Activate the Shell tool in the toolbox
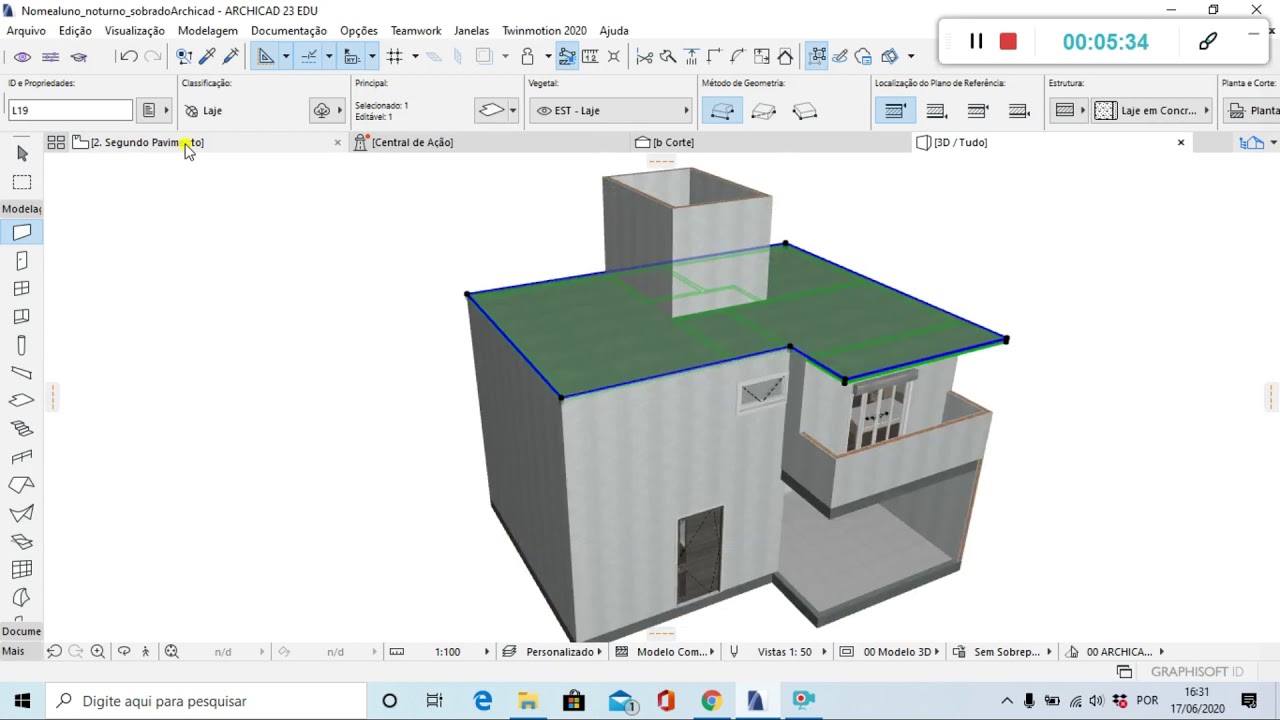The width and height of the screenshot is (1280, 720). (22, 513)
